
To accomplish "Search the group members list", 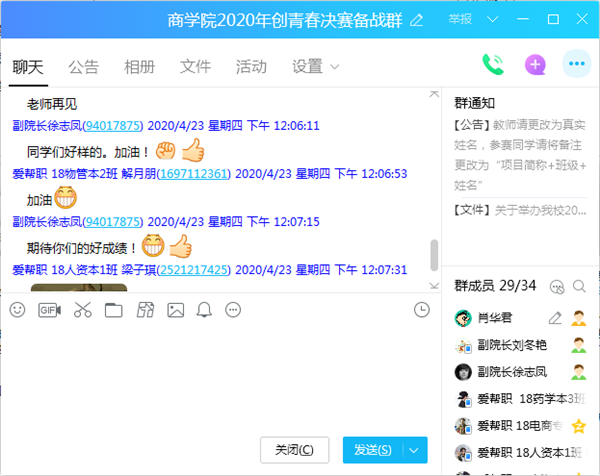I will coord(580,287).
